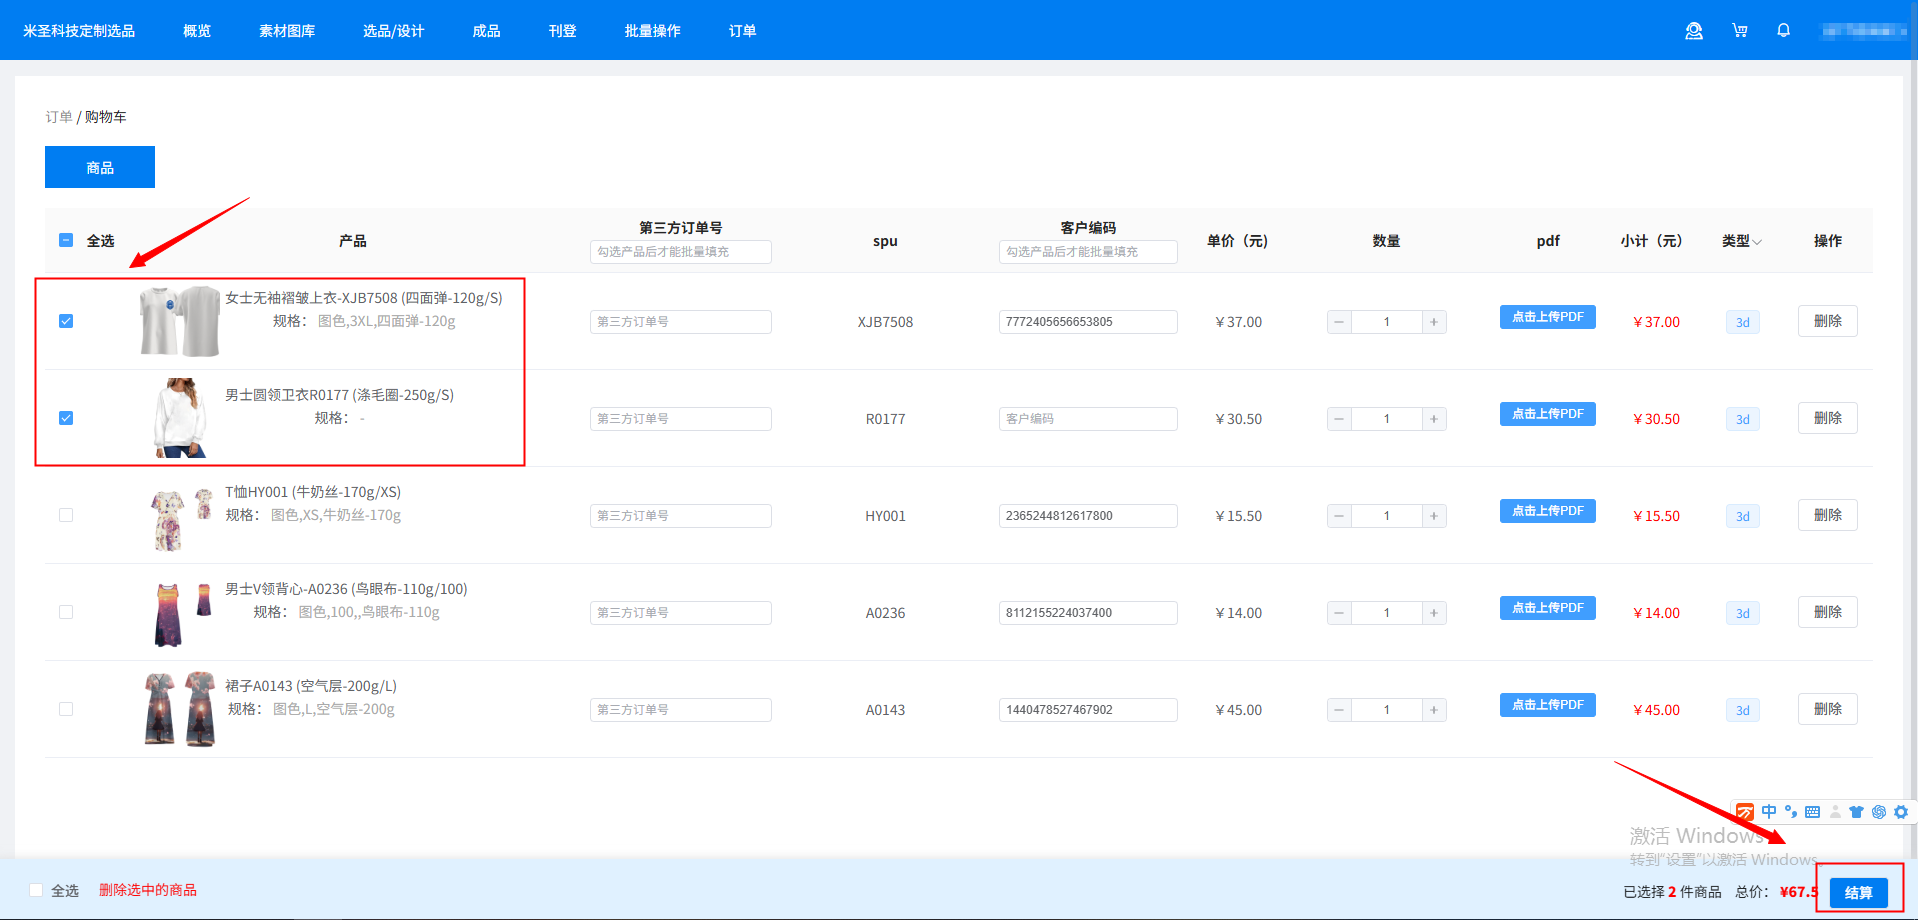Click minus icon for HY001 quantity

(x=1339, y=516)
